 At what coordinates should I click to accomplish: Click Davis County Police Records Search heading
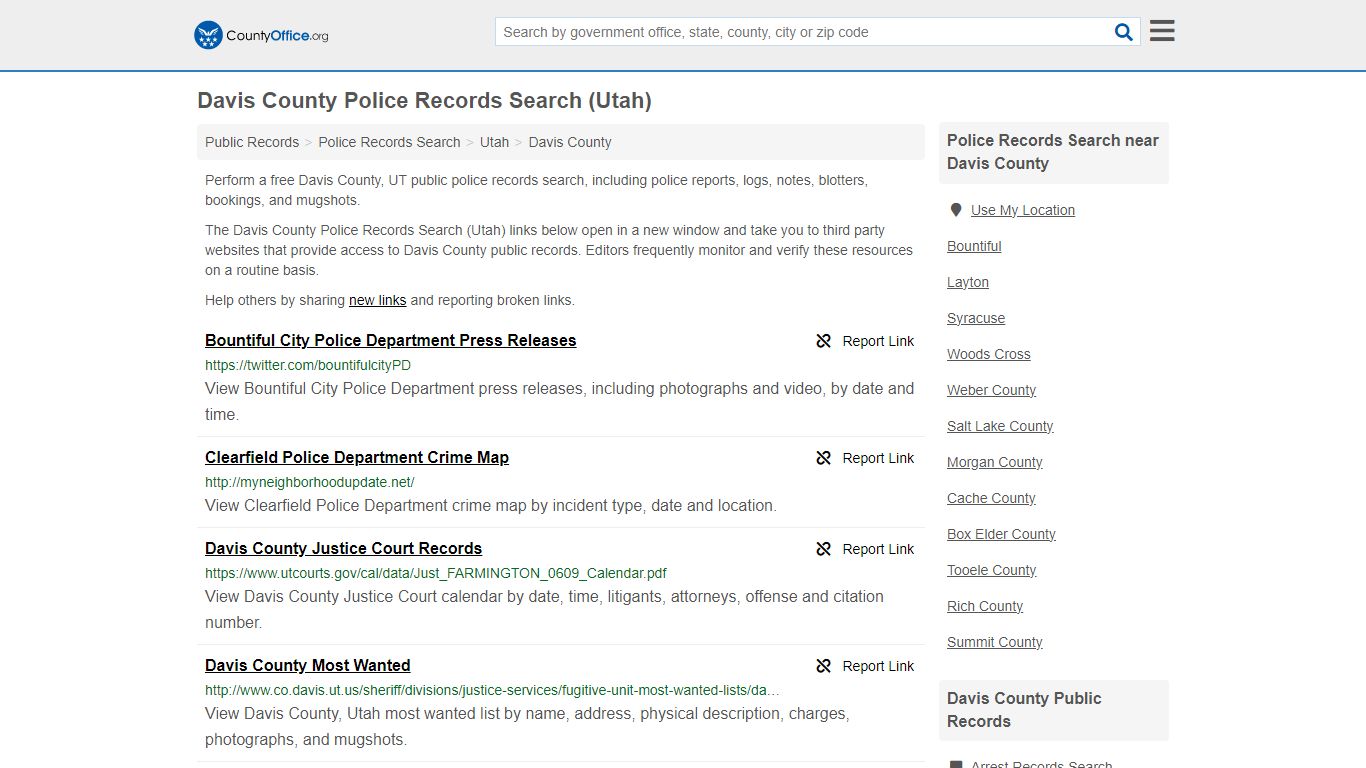click(x=424, y=100)
